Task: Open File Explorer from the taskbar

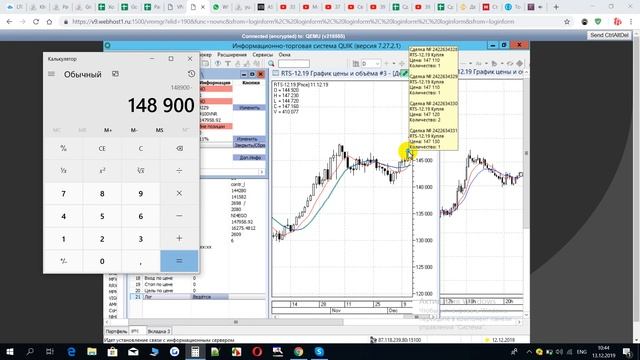Action: [92, 351]
